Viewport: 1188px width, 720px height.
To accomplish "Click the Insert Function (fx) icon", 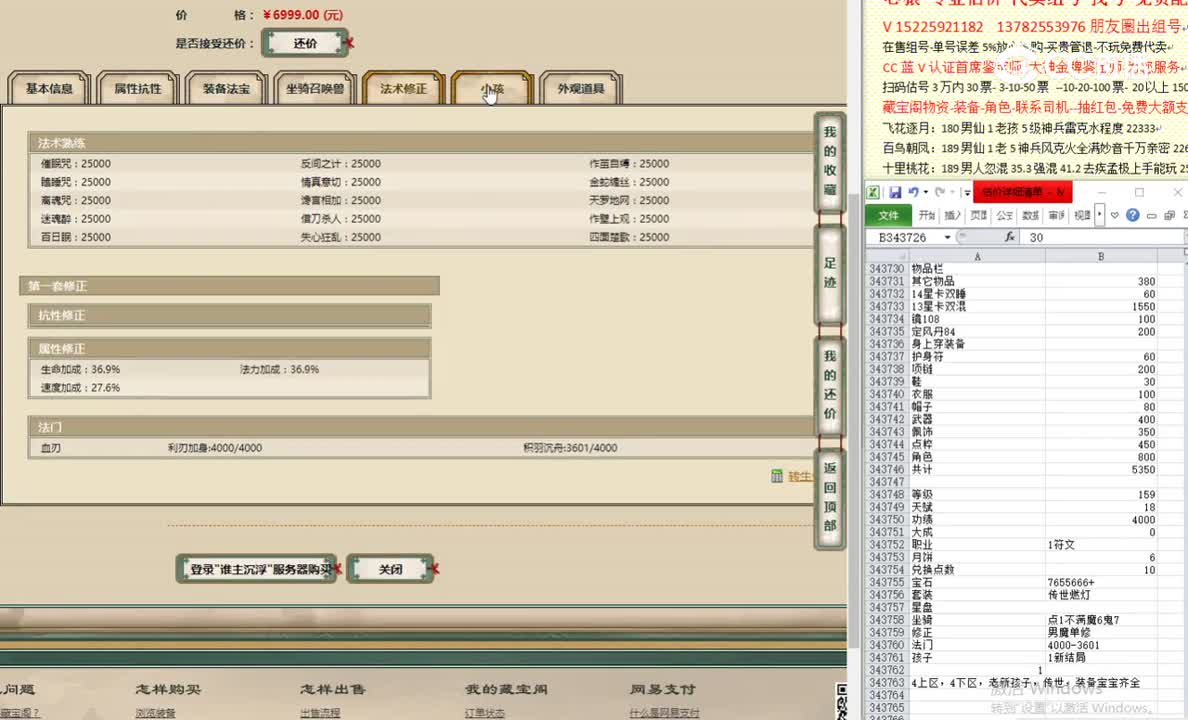I will 1011,236.
